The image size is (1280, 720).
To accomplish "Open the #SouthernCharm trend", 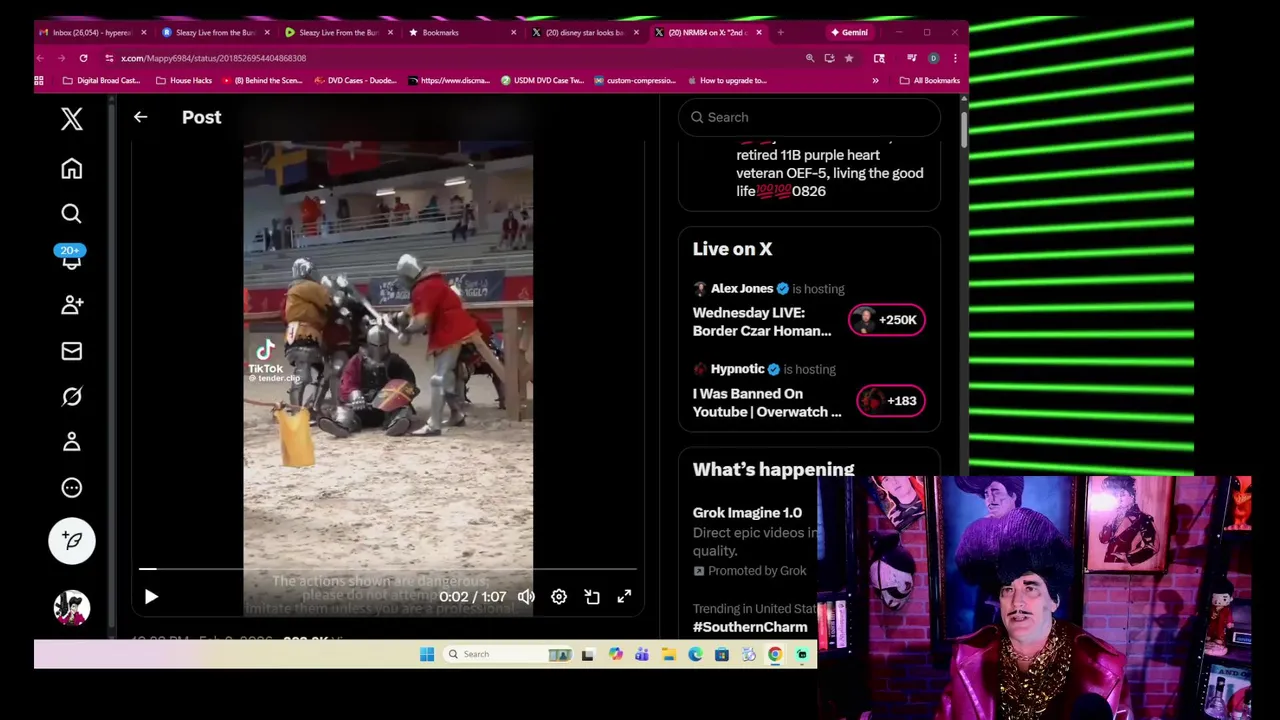I will point(750,627).
